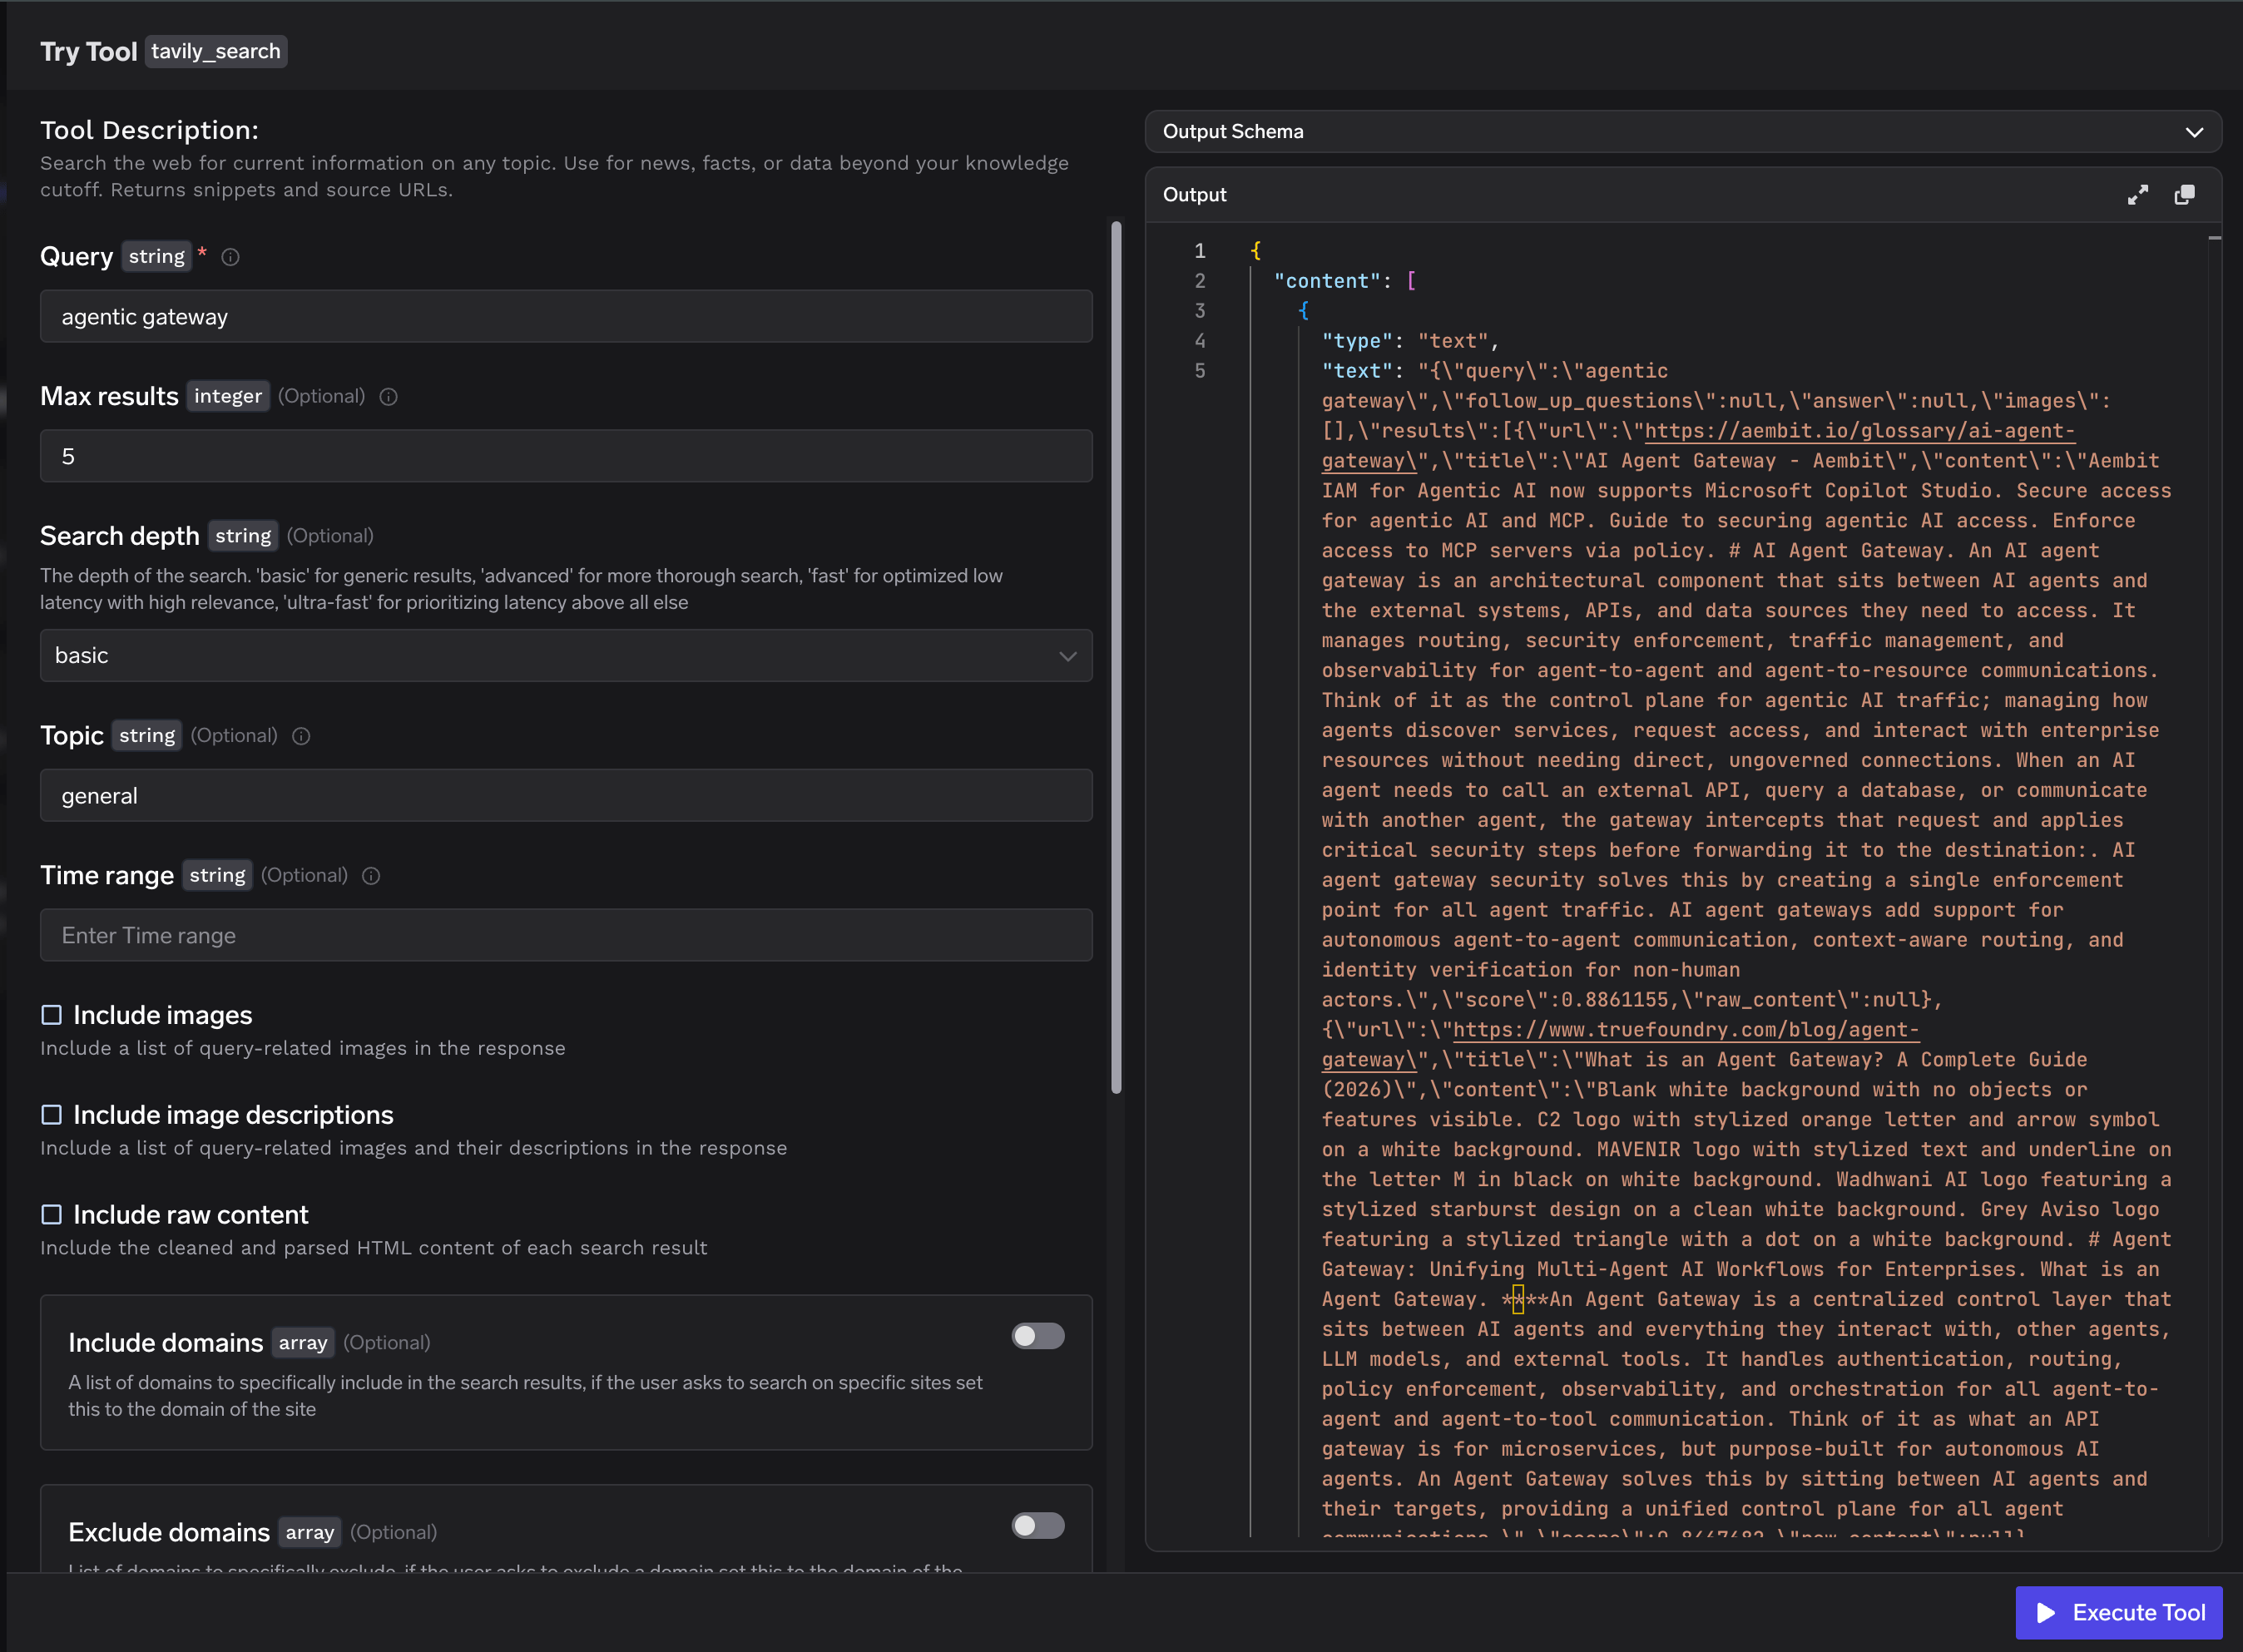
Task: Click the "content" key on line 2
Action: pyautogui.click(x=1326, y=281)
